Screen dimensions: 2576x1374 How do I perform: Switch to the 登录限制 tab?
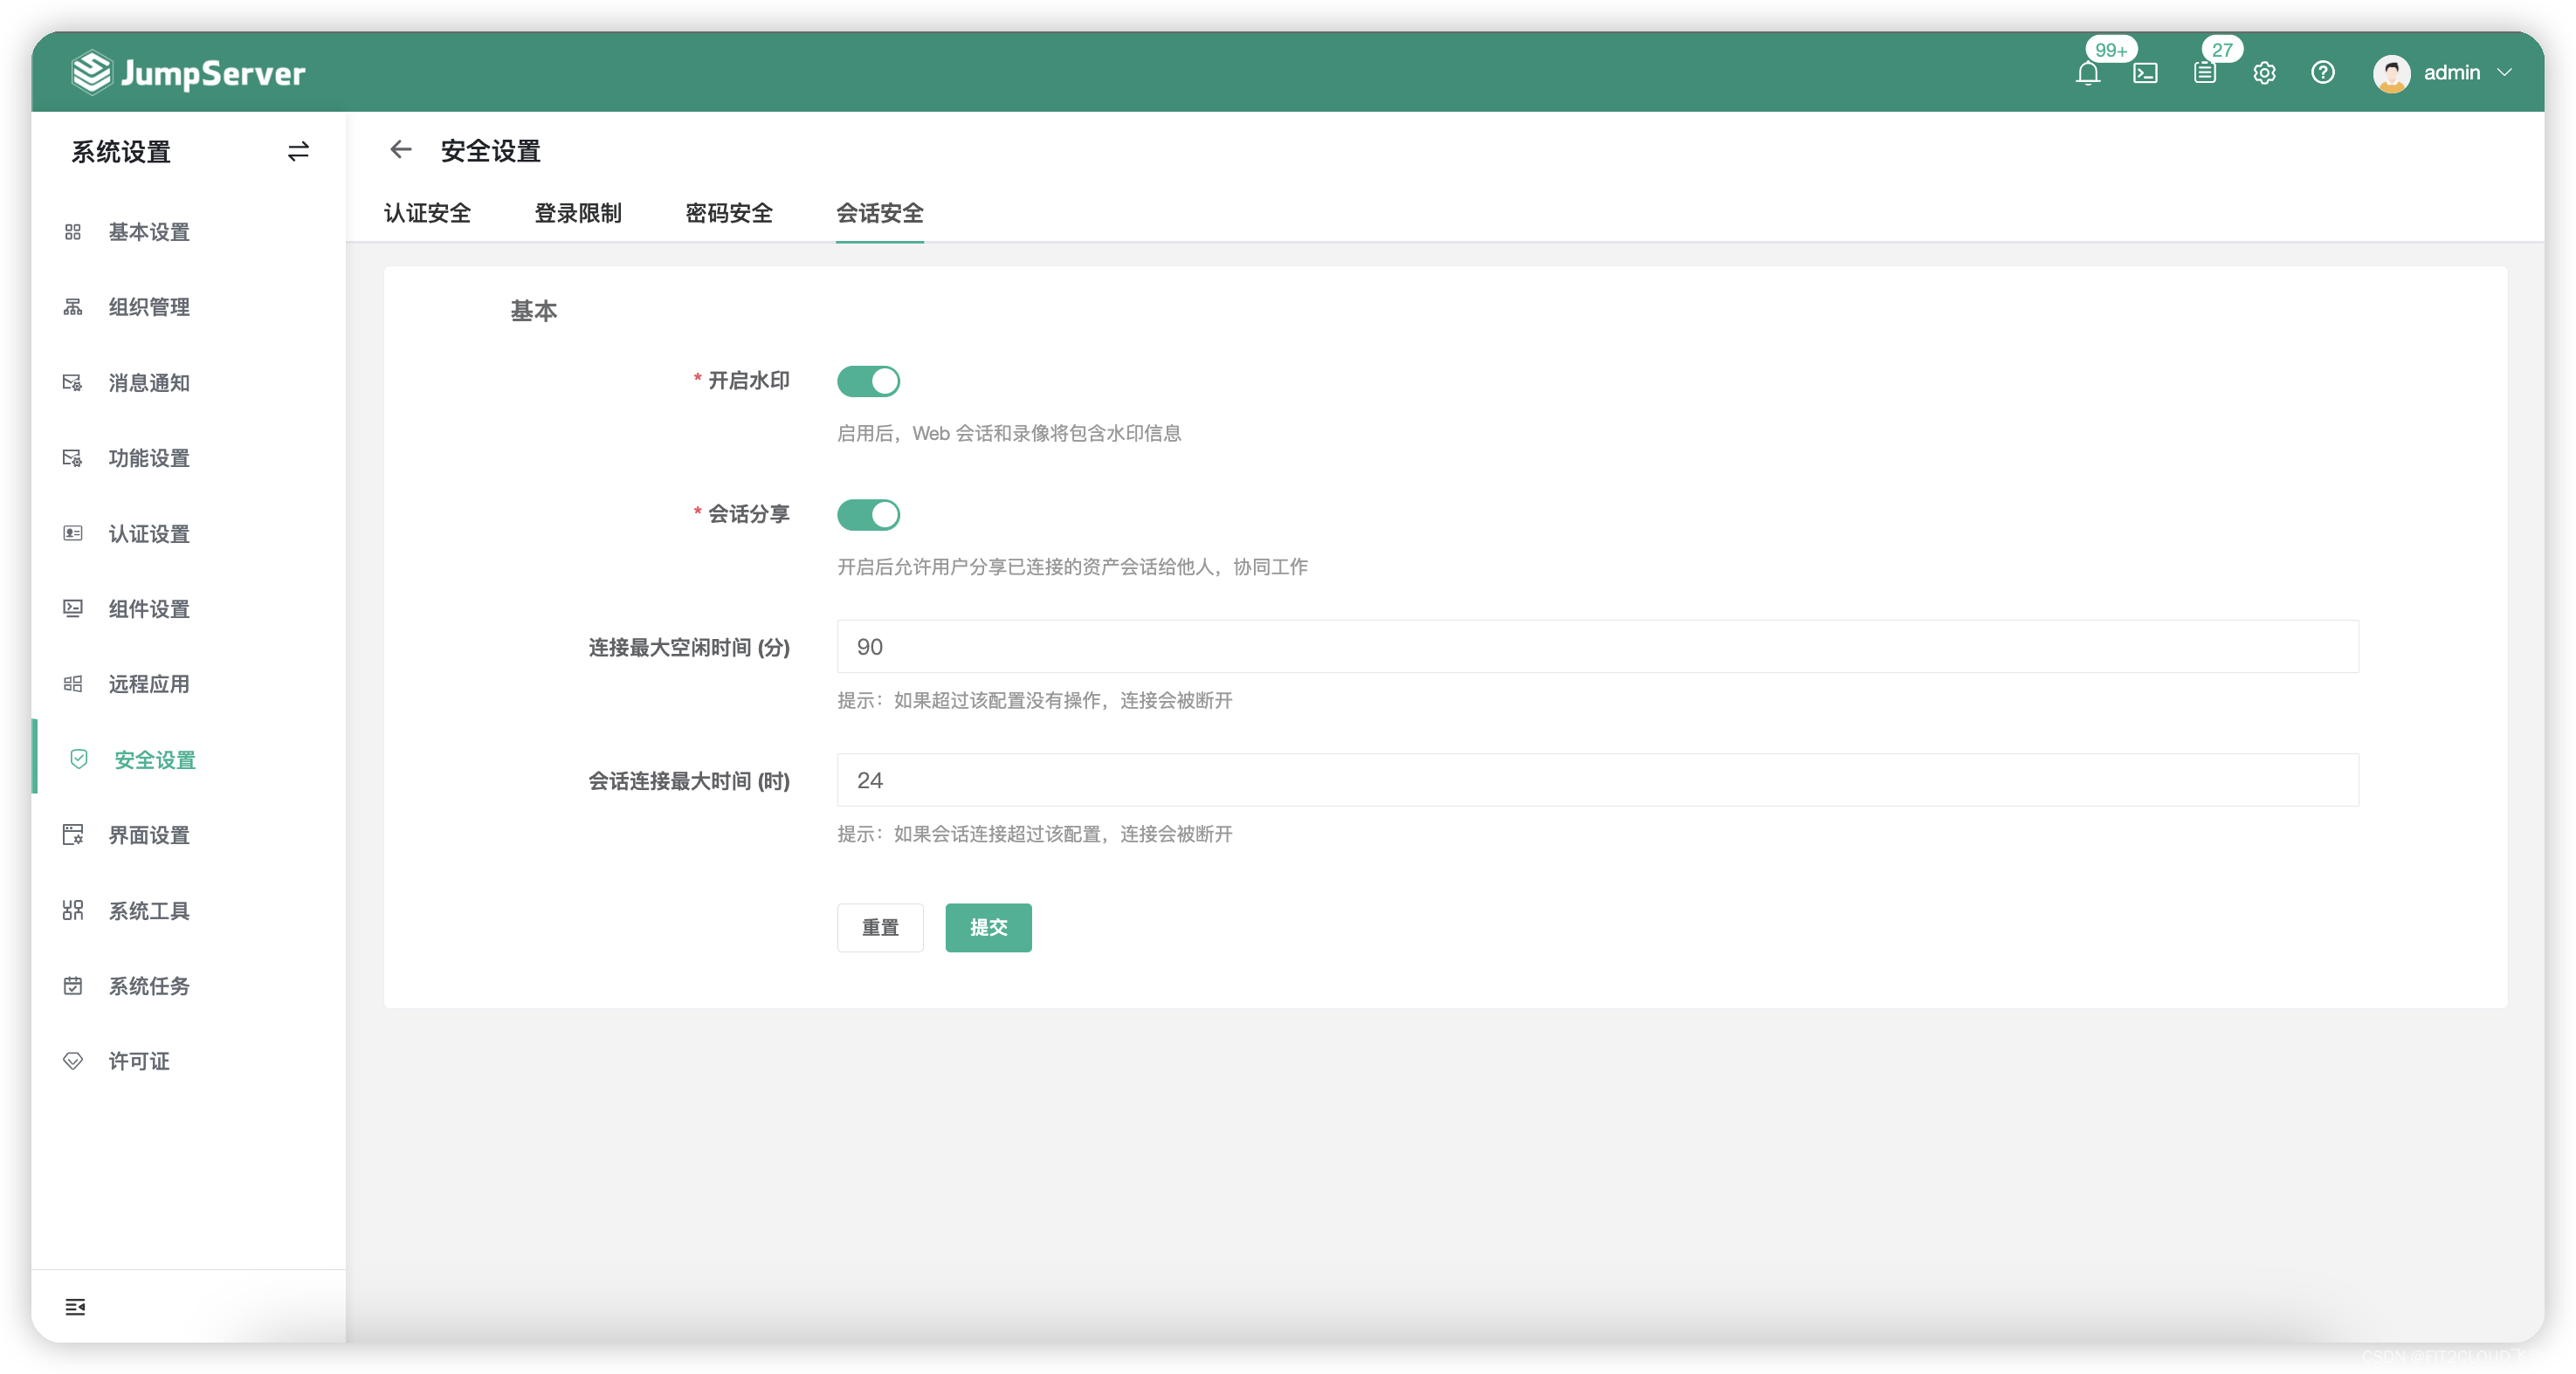point(578,213)
